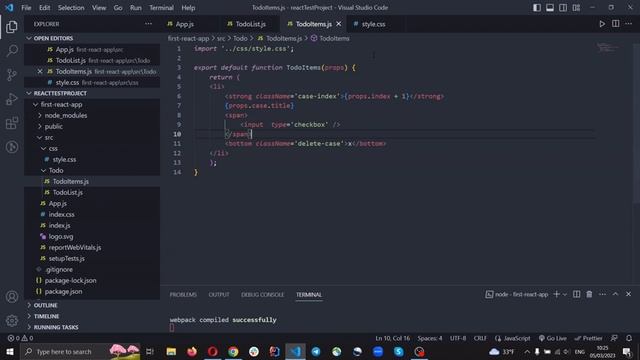This screenshot has height=360, width=640.
Task: Open Customize Layout icon
Action: pos(576,8)
